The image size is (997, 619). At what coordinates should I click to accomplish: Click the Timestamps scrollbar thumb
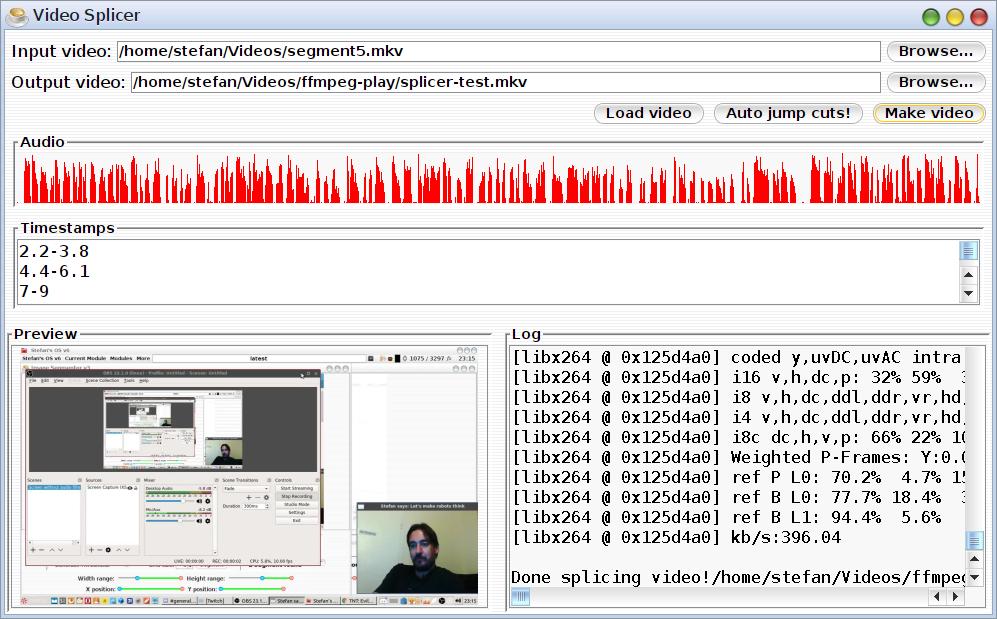click(x=968, y=250)
